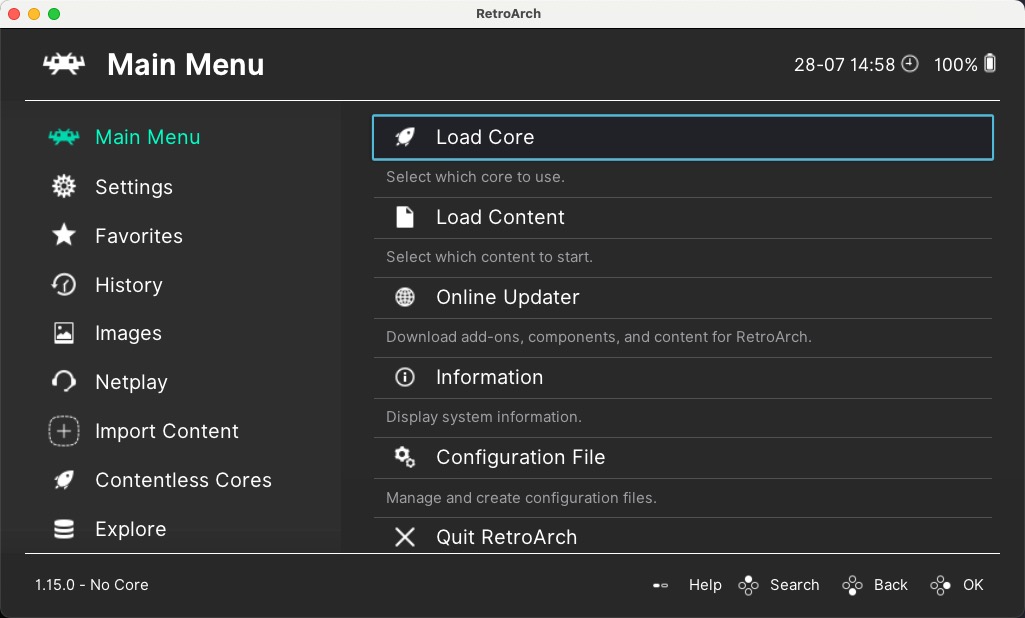The height and width of the screenshot is (618, 1025).
Task: Select the Netplay icon in sidebar
Action: tap(62, 382)
